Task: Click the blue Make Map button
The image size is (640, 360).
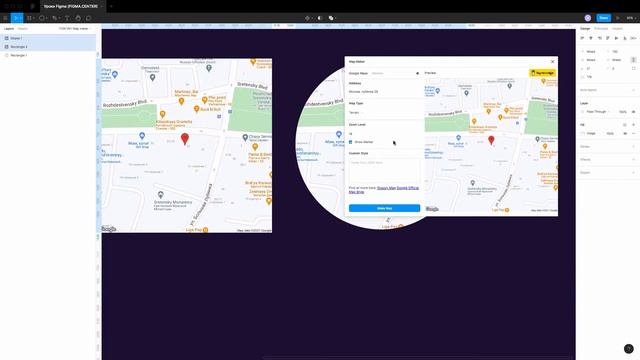Action: coord(384,208)
